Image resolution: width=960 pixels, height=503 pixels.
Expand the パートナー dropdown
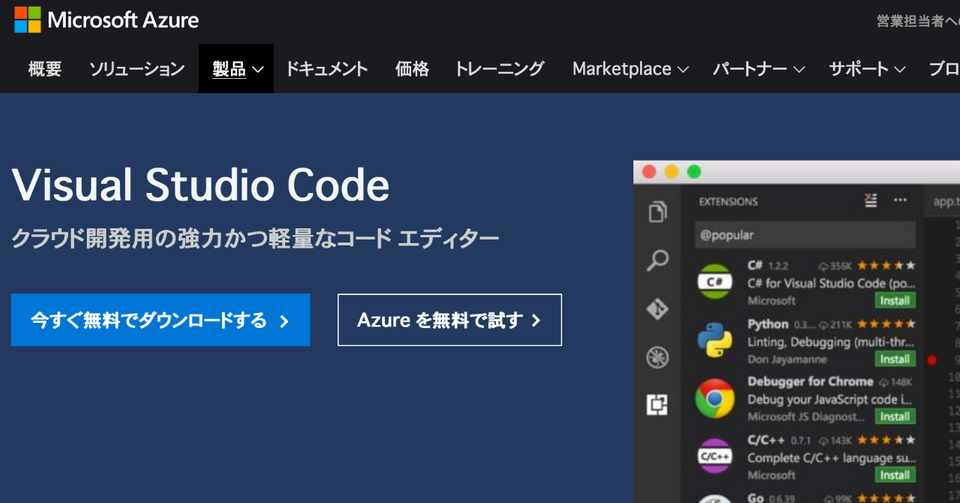(x=759, y=69)
